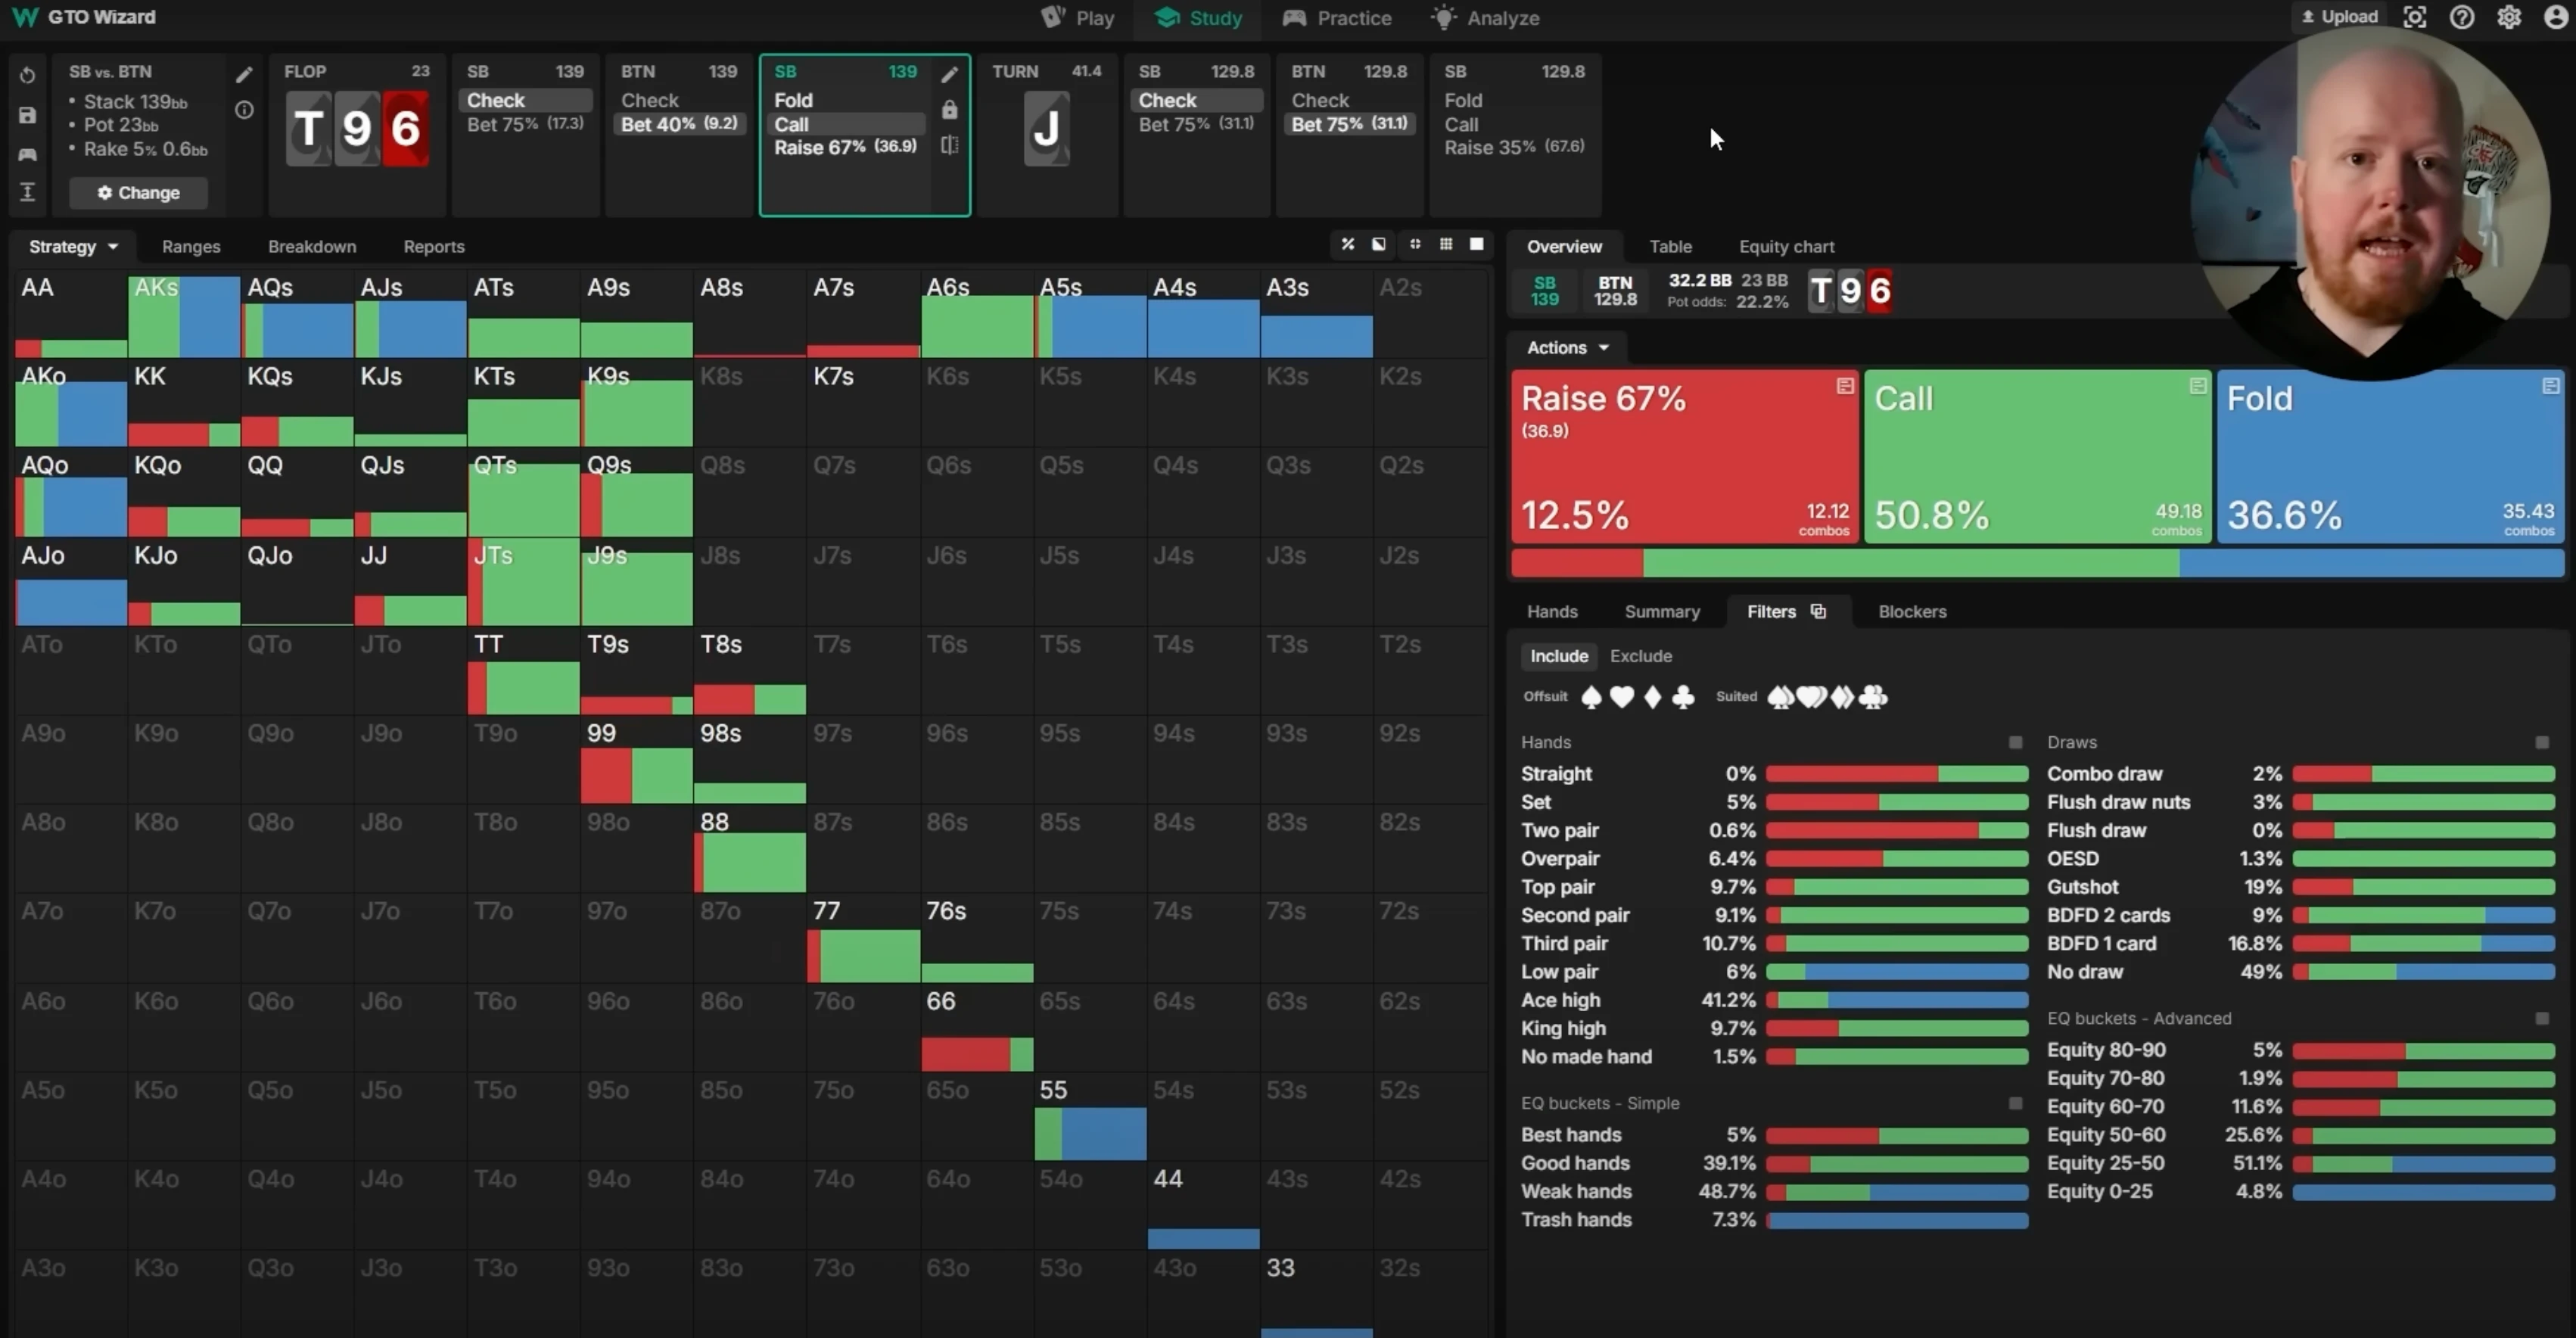The width and height of the screenshot is (2576, 1338).
Task: Click the Change settings button
Action: 138,193
